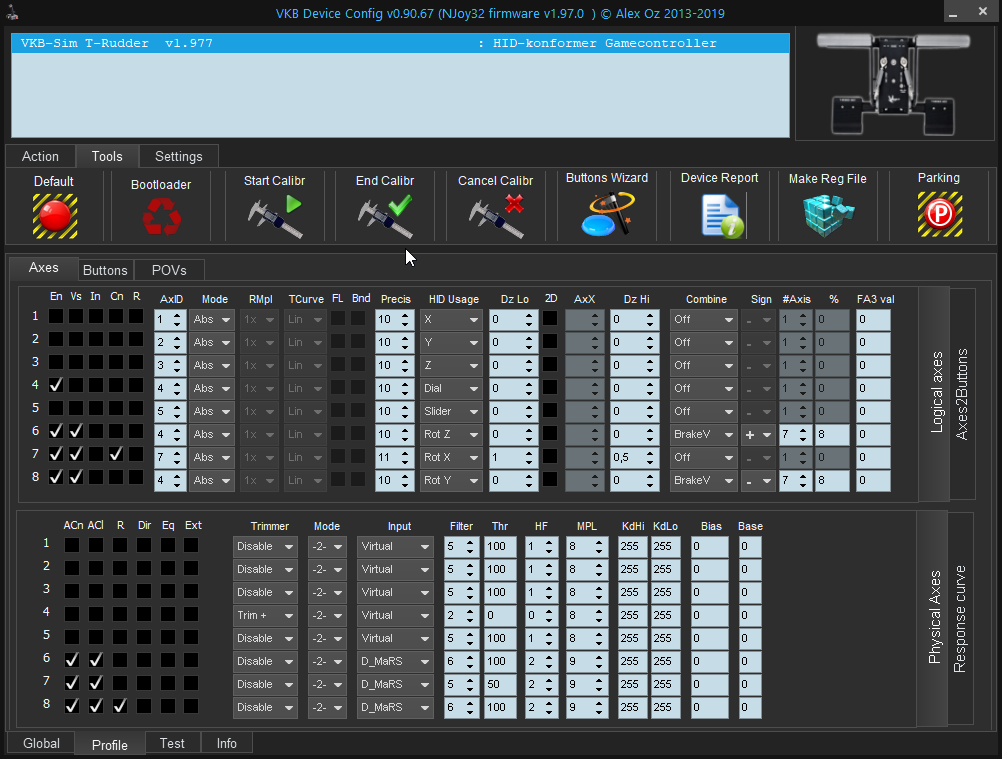Click Dz Hi field showing 0,5

pos(635,457)
